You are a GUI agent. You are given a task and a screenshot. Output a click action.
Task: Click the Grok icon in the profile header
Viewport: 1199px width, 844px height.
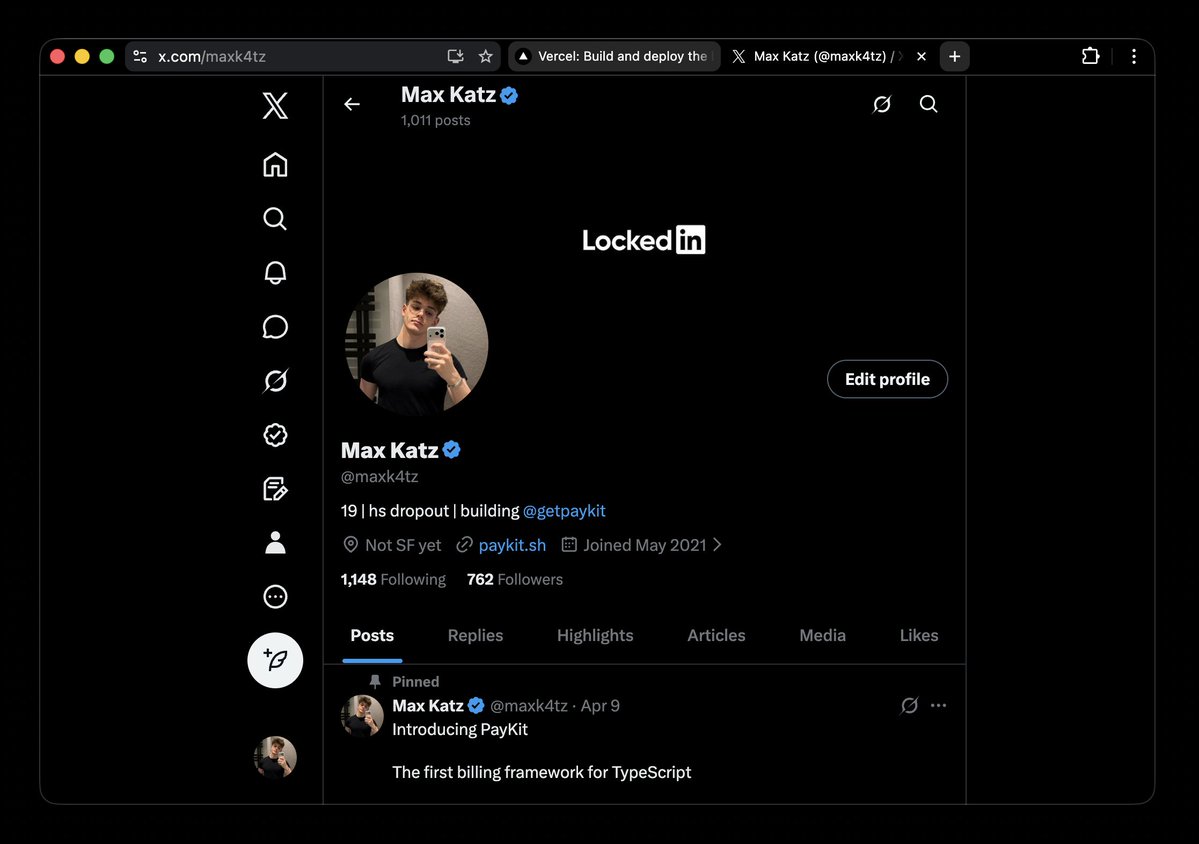pyautogui.click(x=882, y=104)
